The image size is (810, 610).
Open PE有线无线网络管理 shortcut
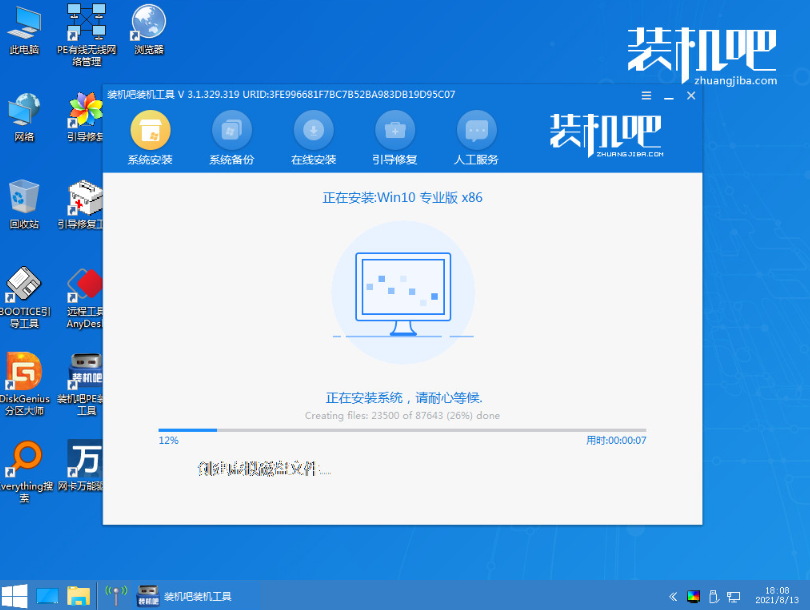pyautogui.click(x=83, y=28)
